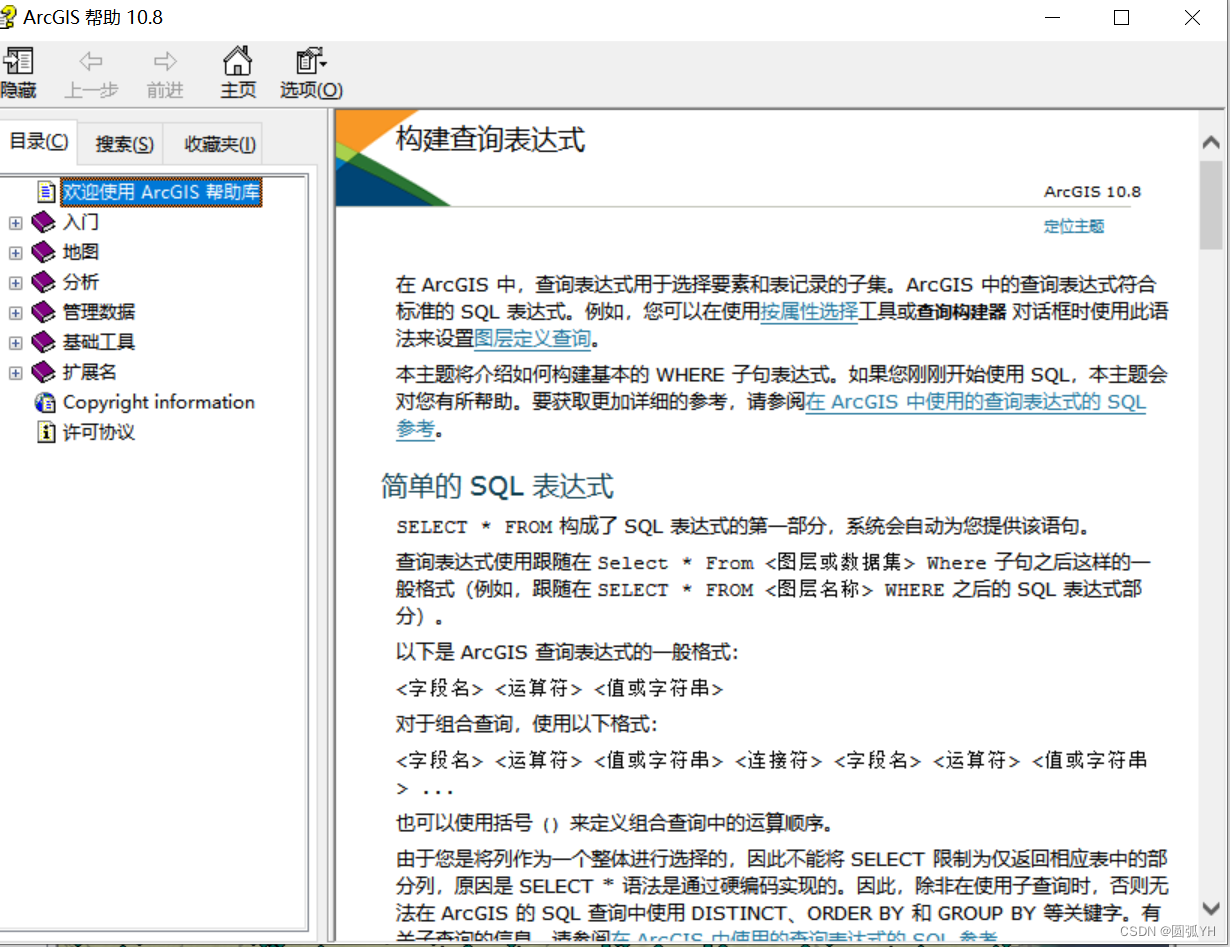This screenshot has height=947, width=1230.
Task: Click the page icon beside 欢迎使用 ArcGIS 帮助库
Action: [x=45, y=191]
